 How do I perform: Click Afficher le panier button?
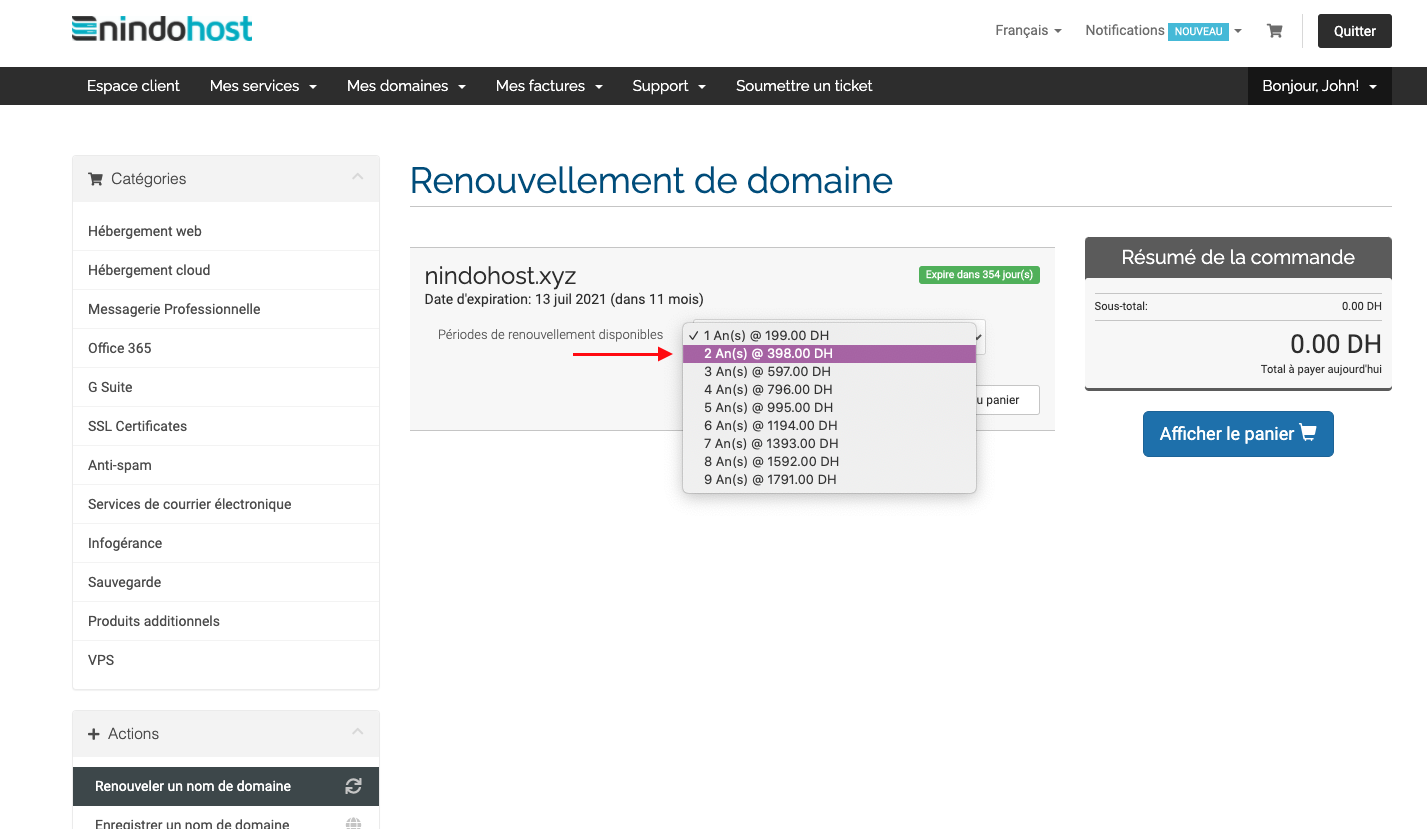(x=1238, y=434)
